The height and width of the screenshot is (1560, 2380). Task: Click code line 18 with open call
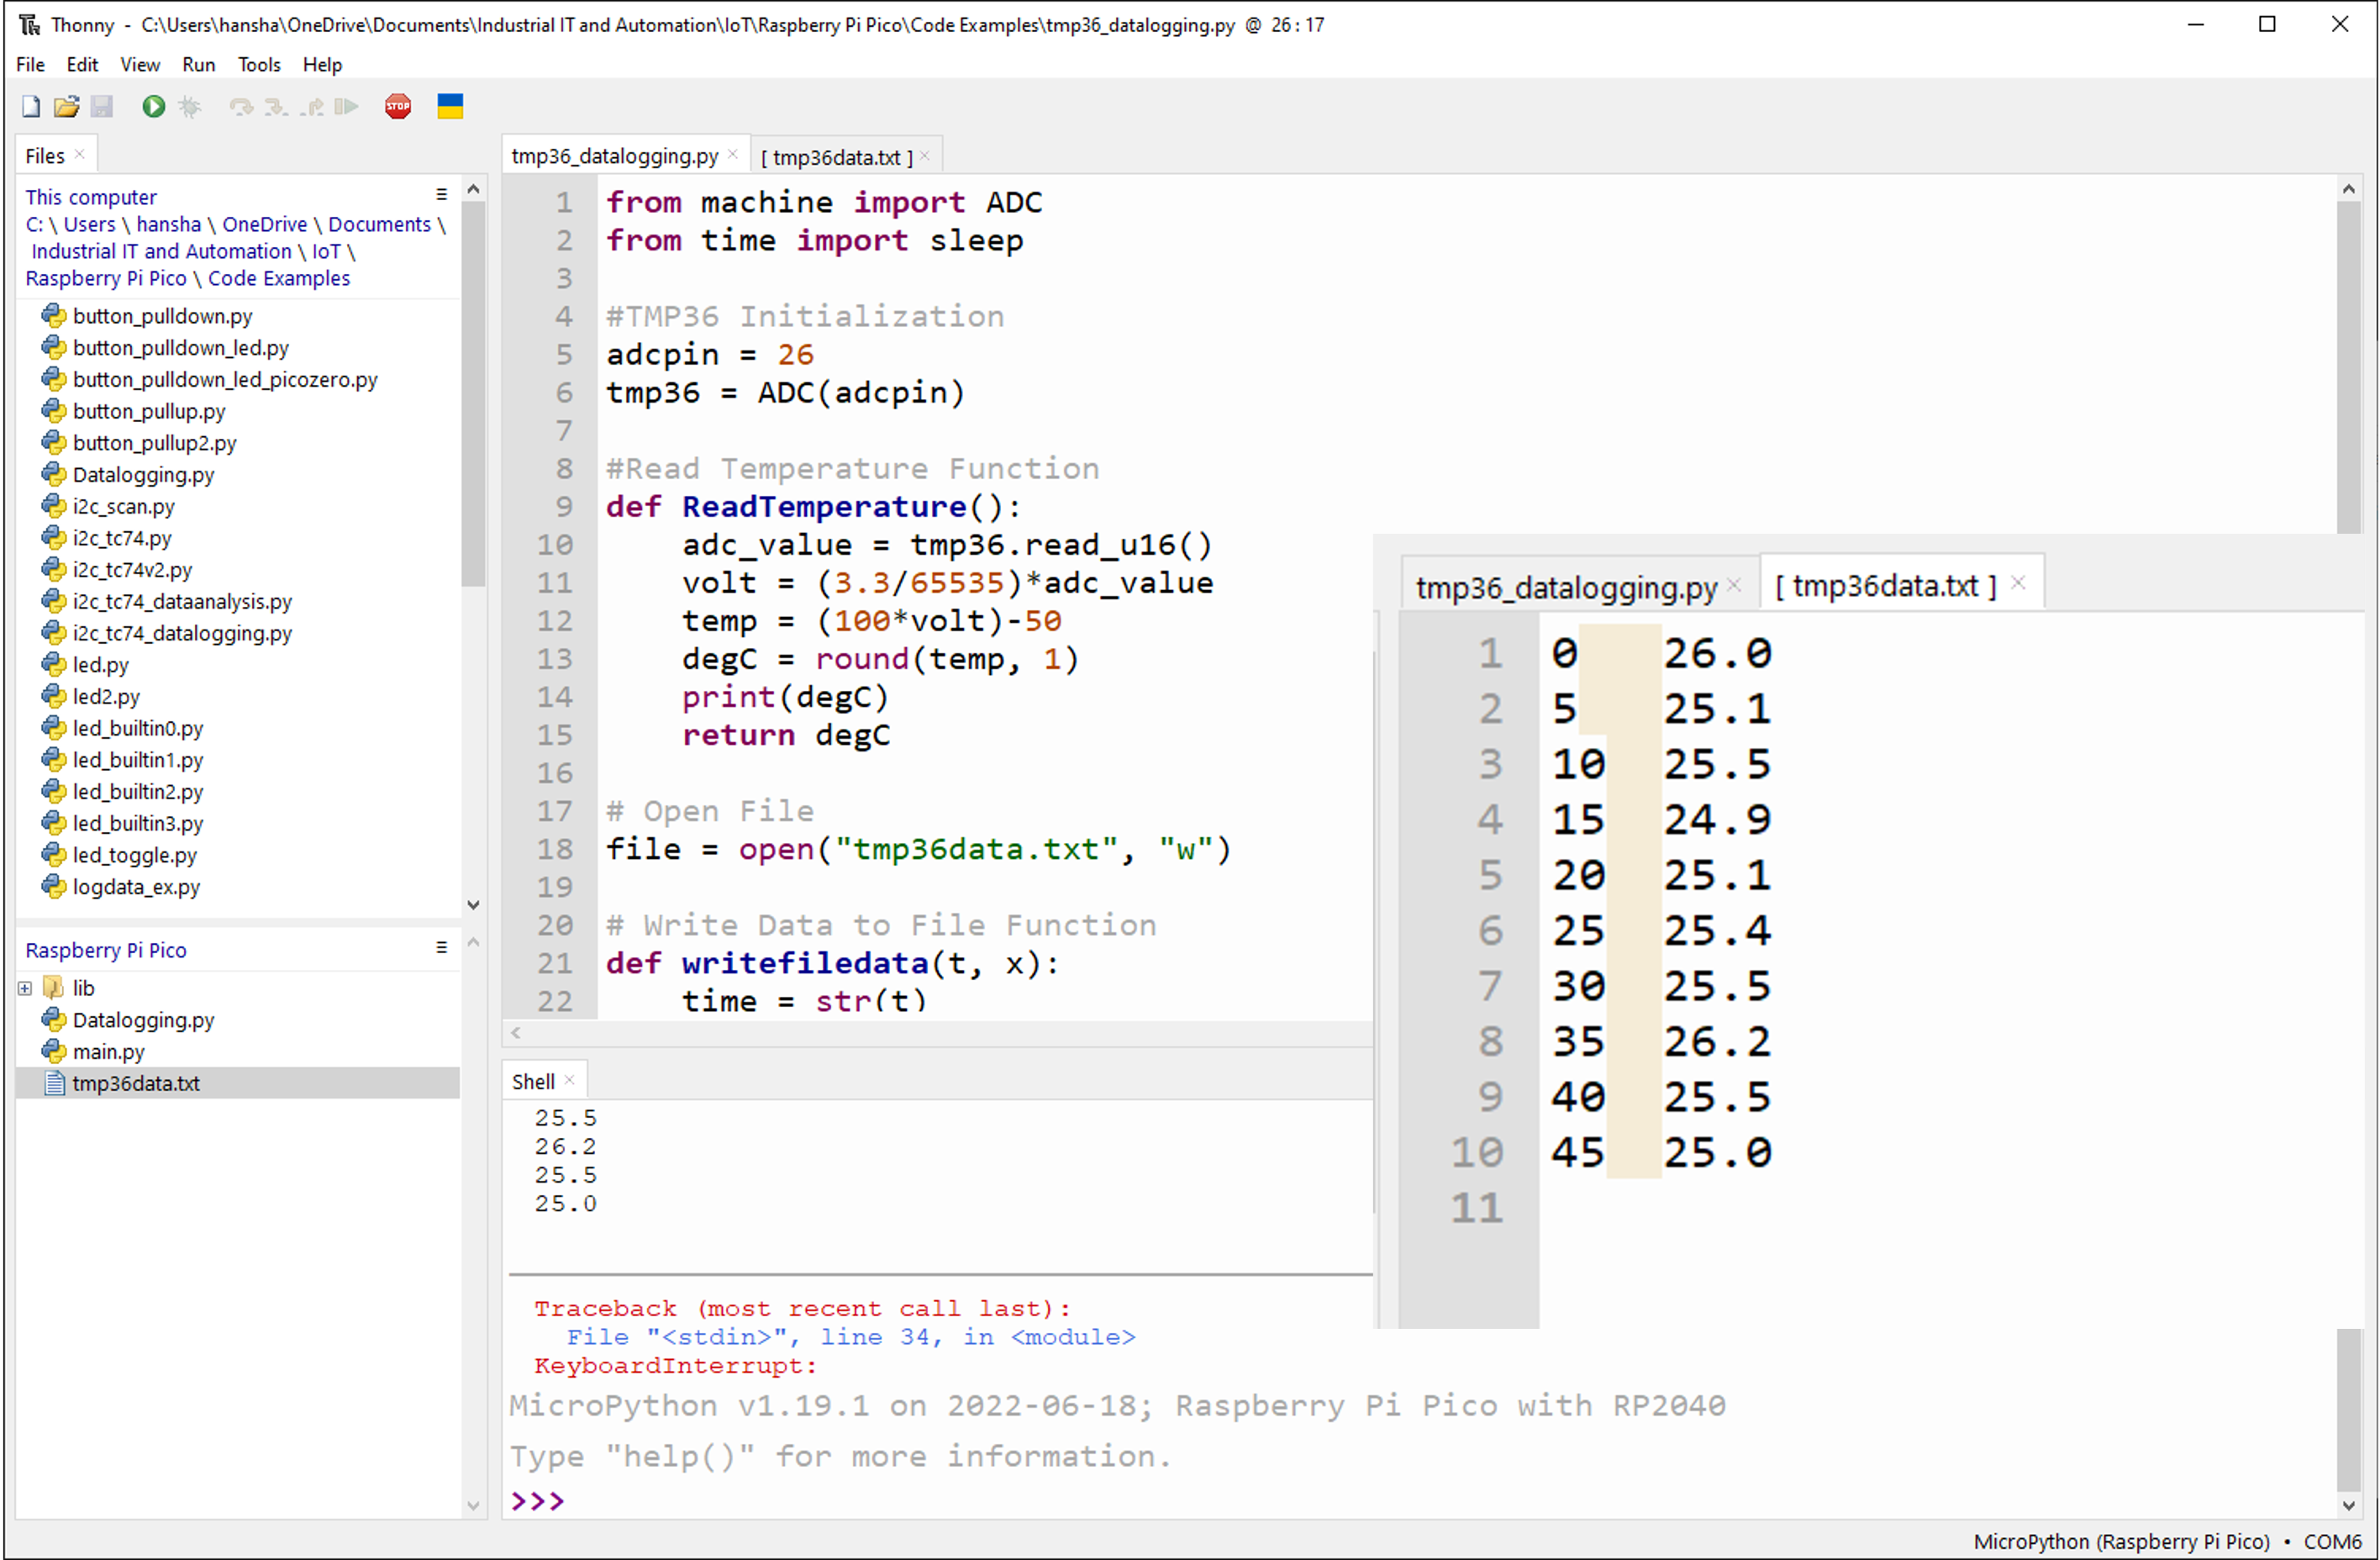[918, 849]
